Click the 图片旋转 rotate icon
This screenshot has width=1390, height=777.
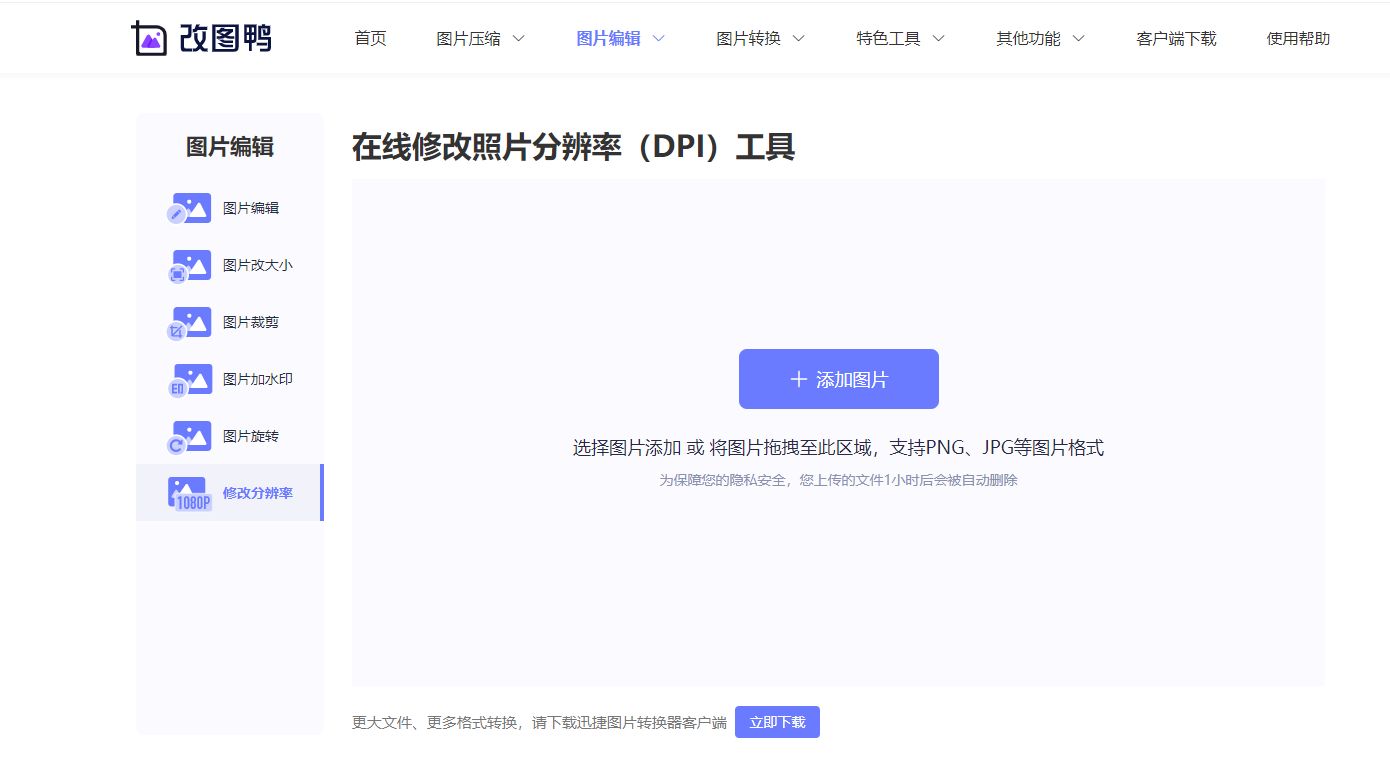pos(189,436)
